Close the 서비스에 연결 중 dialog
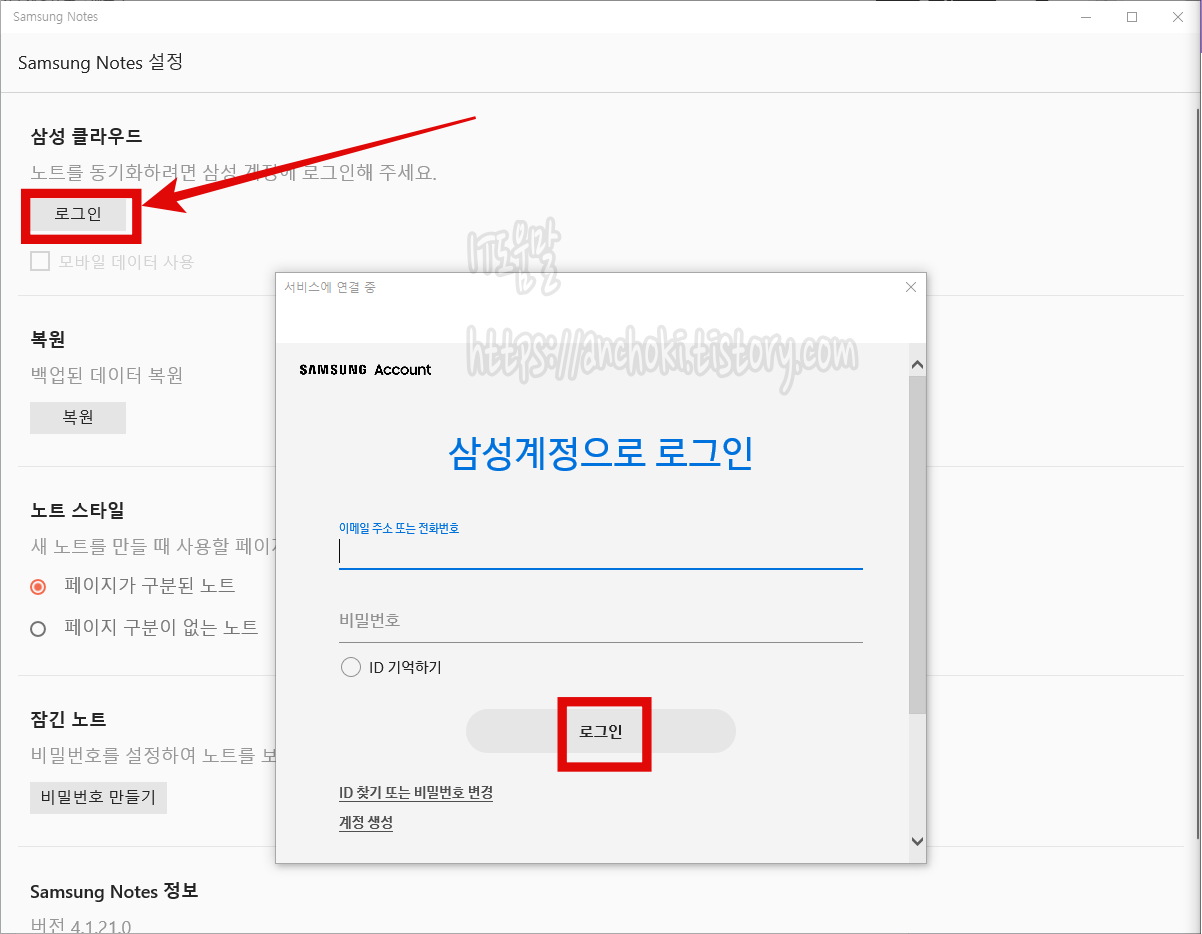The height and width of the screenshot is (934, 1202). tap(910, 287)
